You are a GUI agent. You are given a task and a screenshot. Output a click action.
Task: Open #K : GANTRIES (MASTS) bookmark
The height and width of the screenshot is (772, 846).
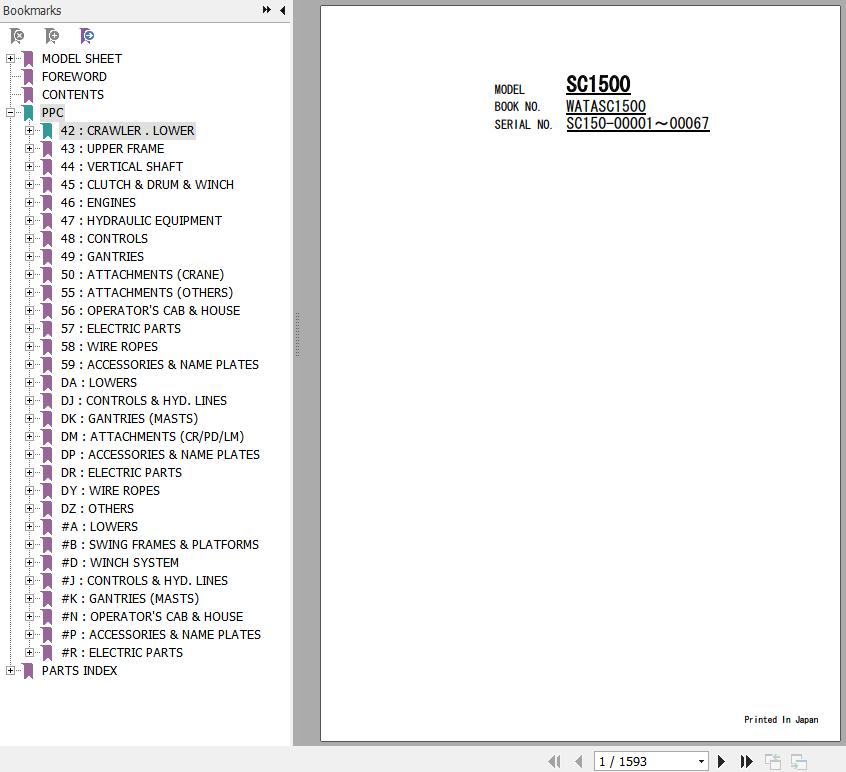point(129,598)
